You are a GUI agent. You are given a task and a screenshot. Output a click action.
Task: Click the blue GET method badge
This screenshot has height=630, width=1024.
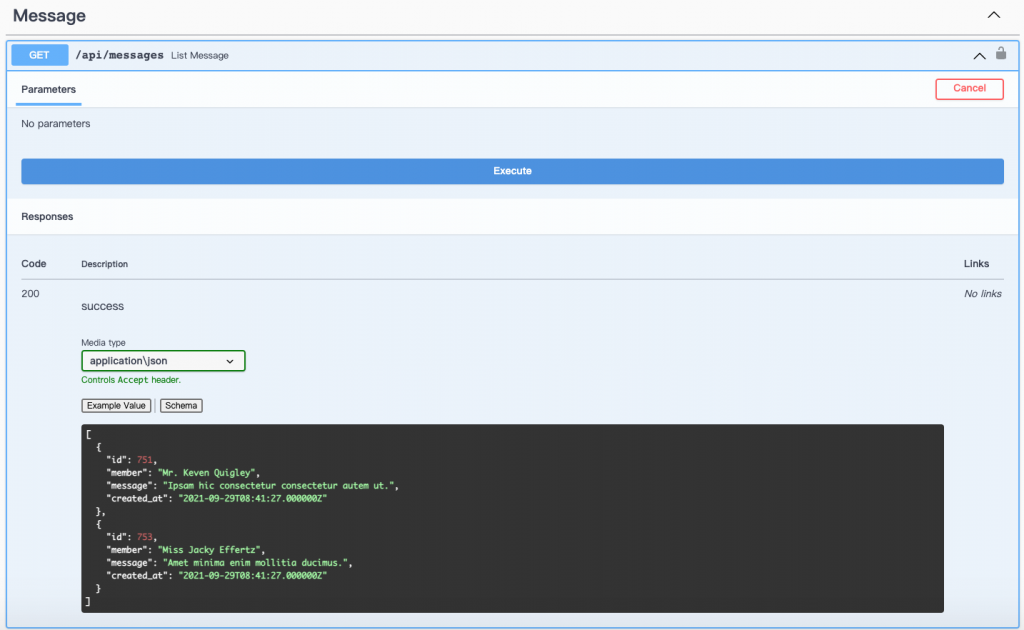[x=39, y=55]
